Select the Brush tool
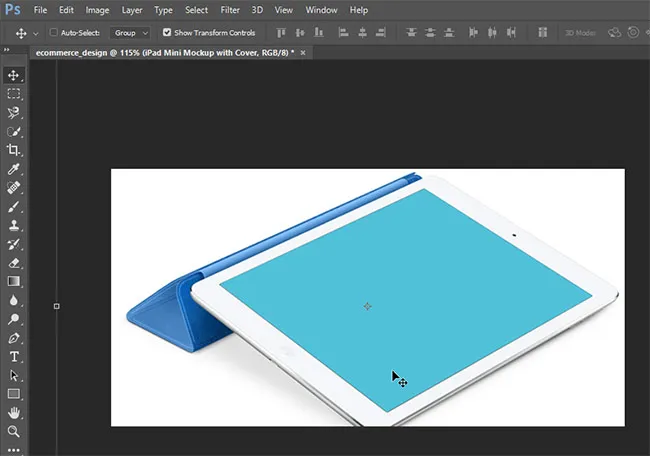650x456 pixels. (14, 207)
